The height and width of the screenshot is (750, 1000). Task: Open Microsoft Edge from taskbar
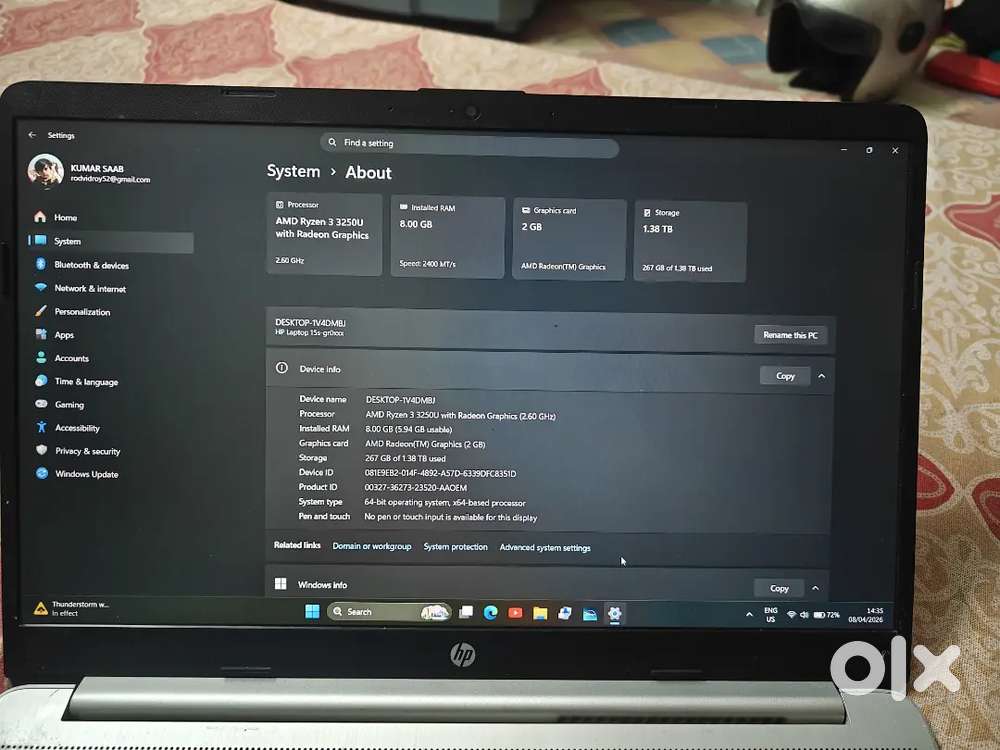(x=490, y=613)
